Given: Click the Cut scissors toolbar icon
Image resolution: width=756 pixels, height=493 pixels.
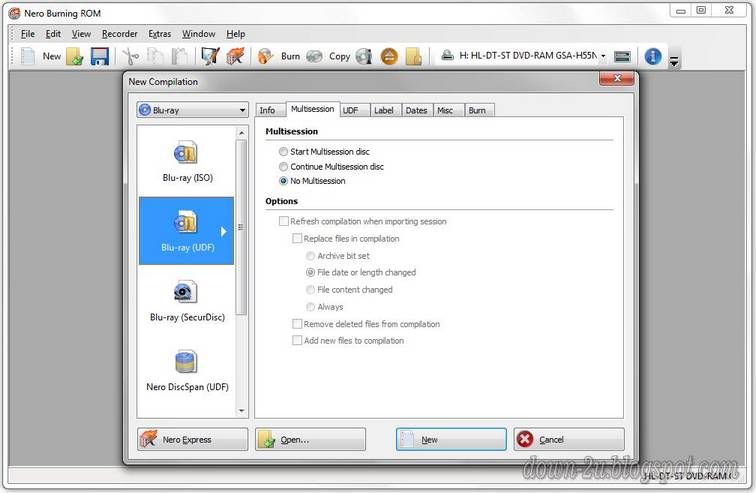Looking at the screenshot, I should point(130,56).
